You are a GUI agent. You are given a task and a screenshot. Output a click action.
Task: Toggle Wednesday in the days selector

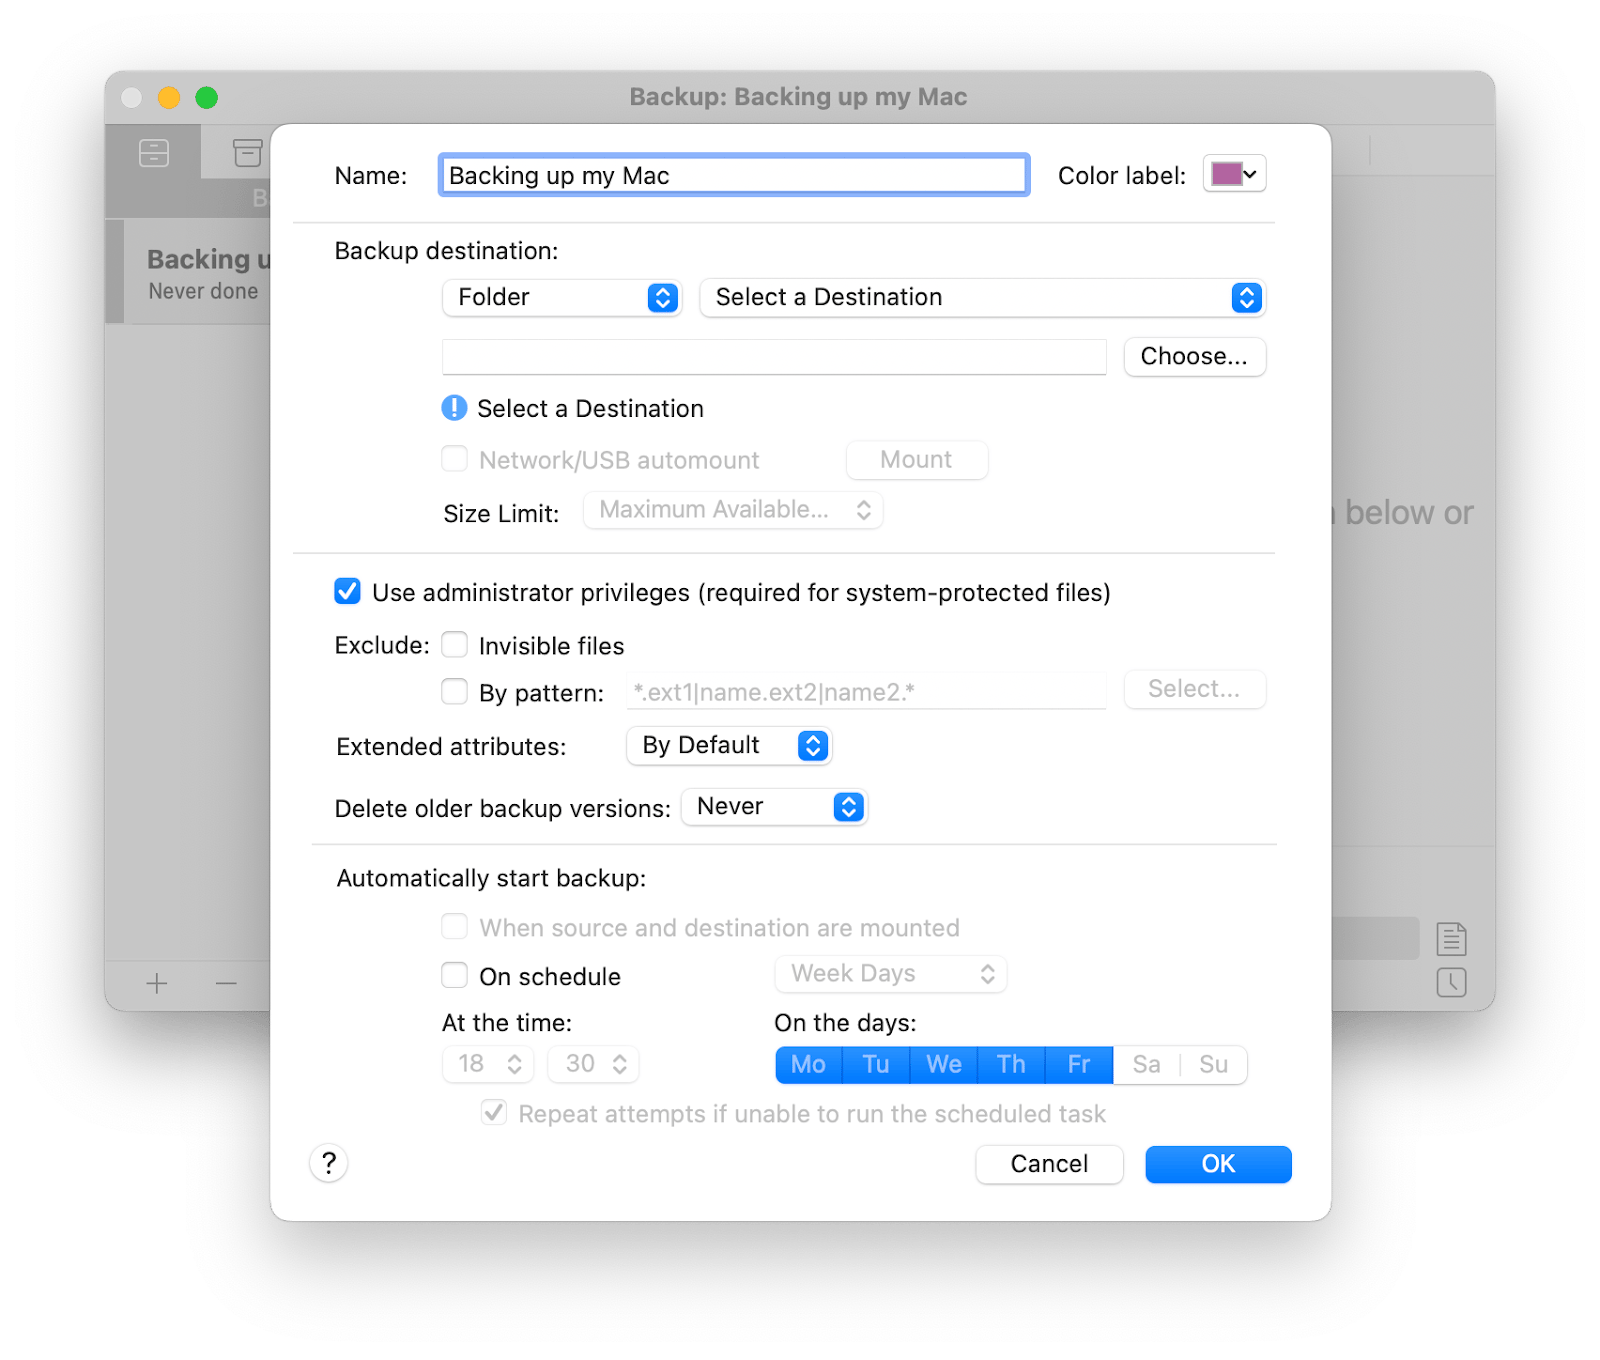point(944,1064)
